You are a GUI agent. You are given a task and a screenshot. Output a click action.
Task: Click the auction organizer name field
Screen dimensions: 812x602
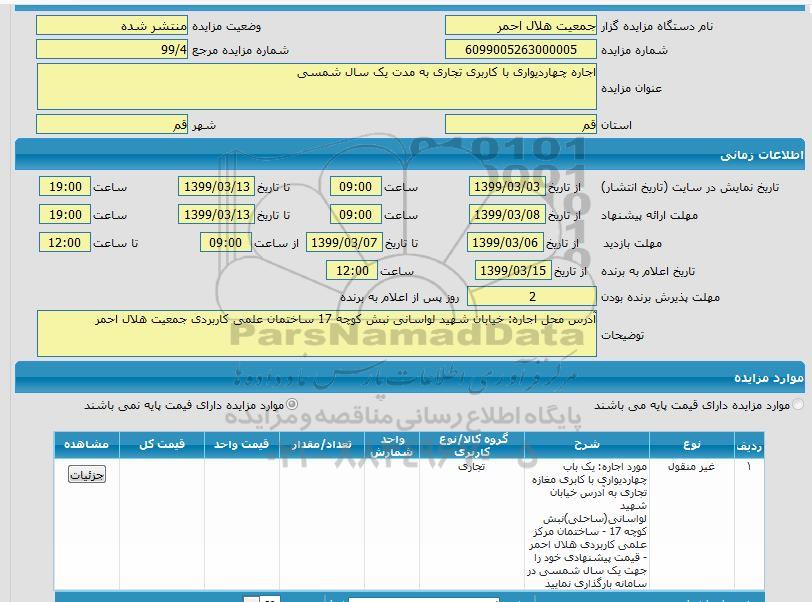(x=520, y=25)
